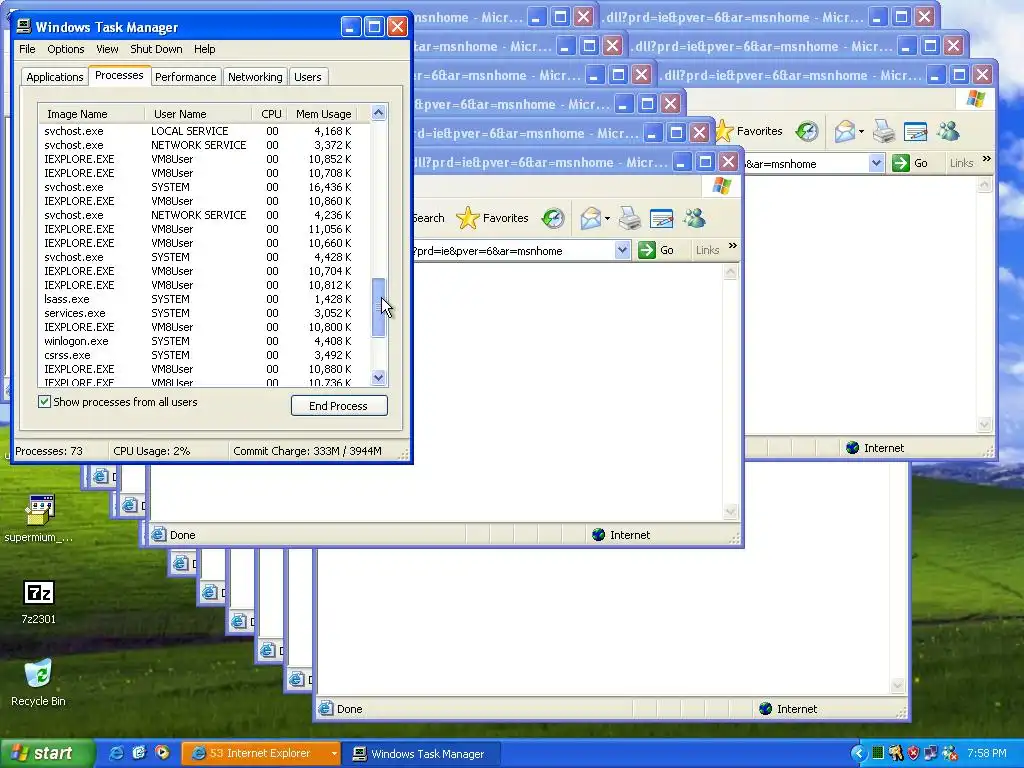
Task: Launch Internet Explorer from quick launch
Action: [x=116, y=753]
